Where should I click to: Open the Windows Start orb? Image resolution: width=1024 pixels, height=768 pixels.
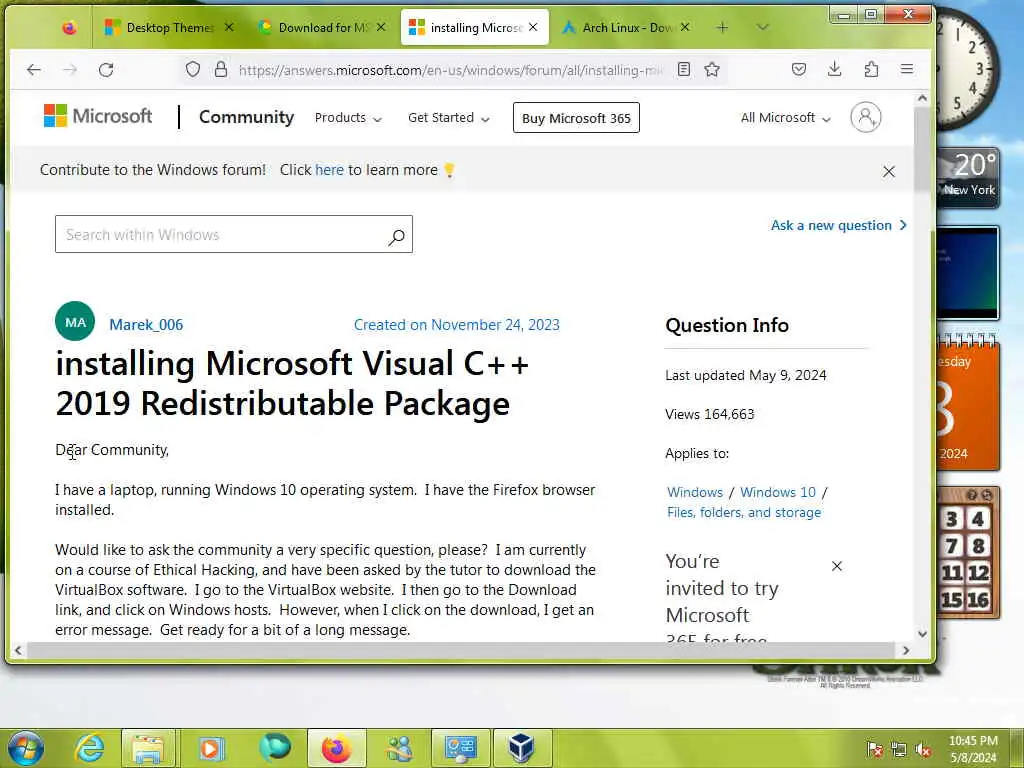point(25,748)
